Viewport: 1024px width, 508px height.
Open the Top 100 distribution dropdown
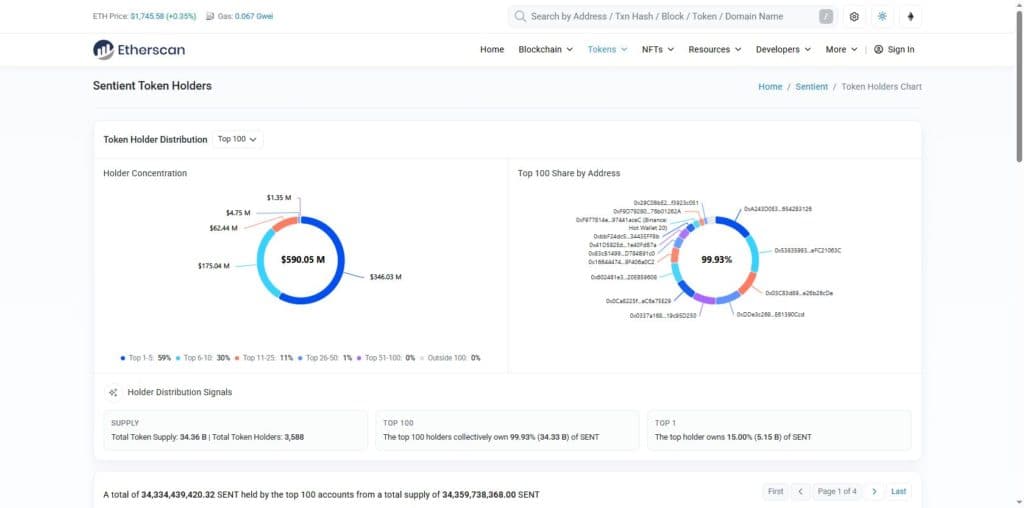(x=238, y=139)
